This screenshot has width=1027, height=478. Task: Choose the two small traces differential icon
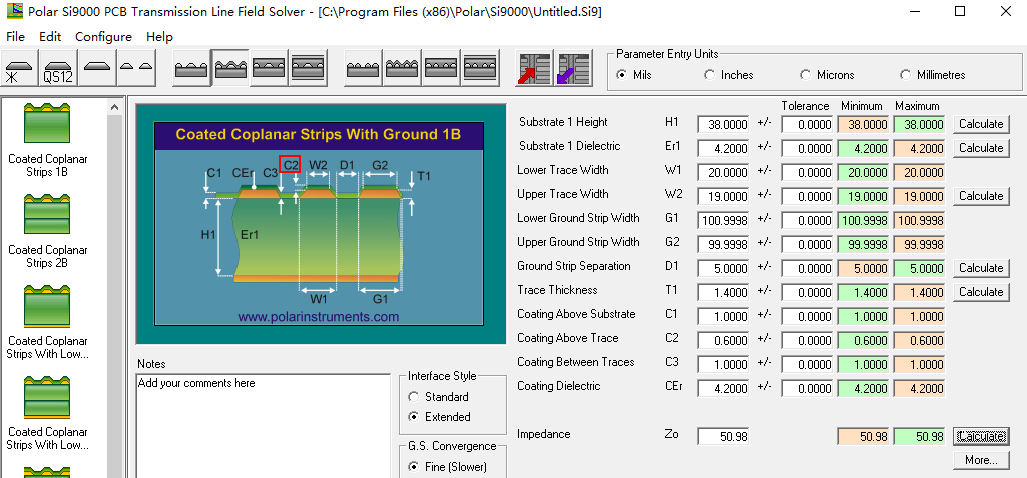137,67
